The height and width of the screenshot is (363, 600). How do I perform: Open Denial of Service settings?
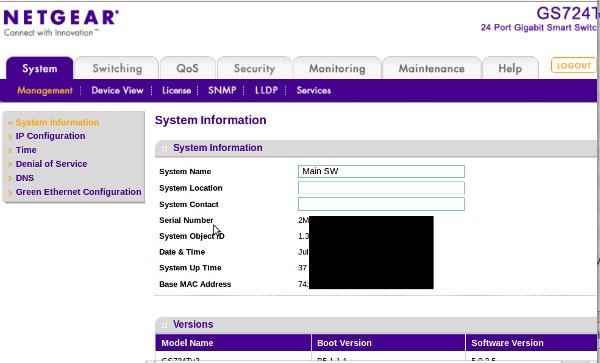tap(51, 164)
